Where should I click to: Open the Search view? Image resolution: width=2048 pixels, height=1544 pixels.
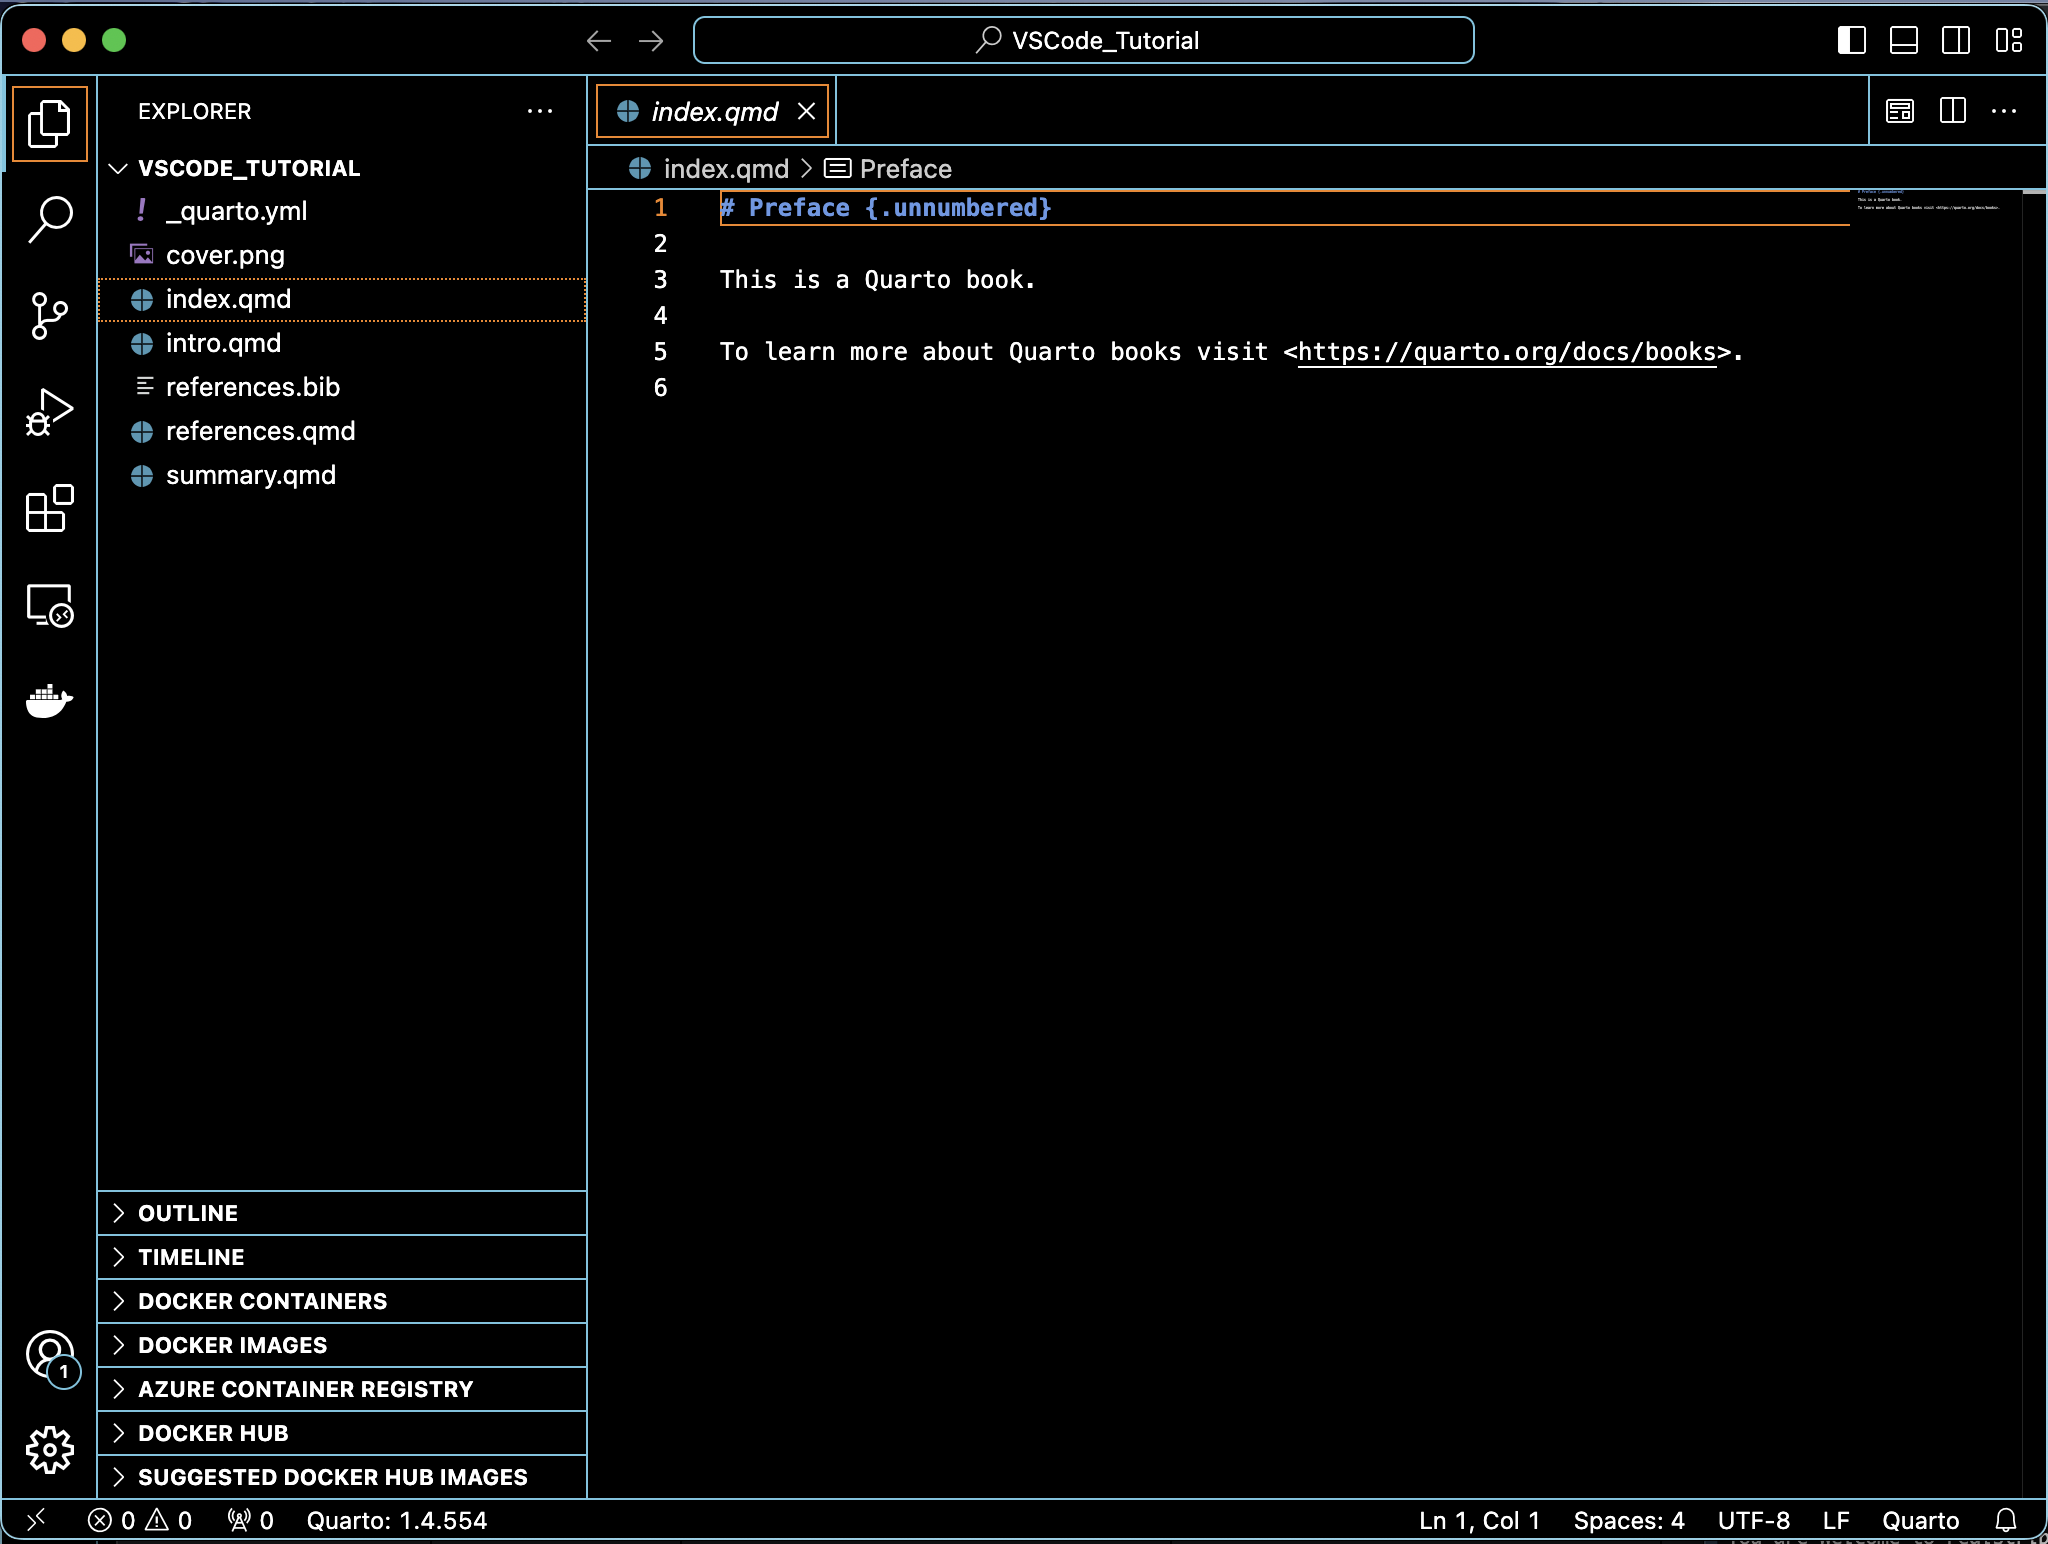[49, 219]
